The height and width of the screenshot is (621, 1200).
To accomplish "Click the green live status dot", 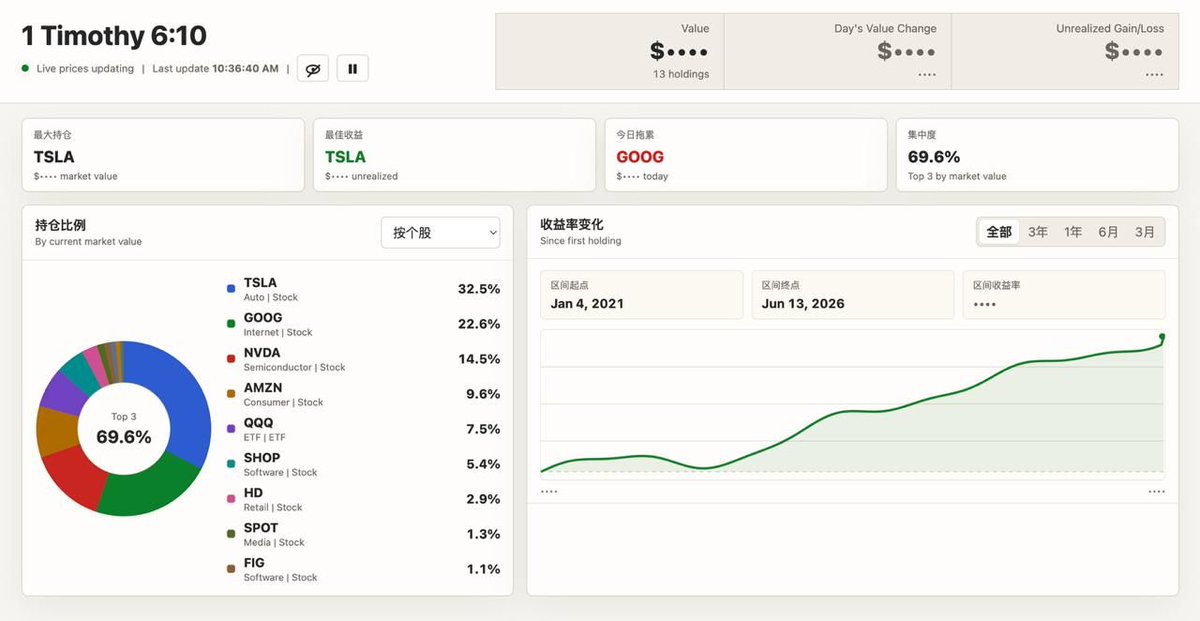I will [25, 68].
